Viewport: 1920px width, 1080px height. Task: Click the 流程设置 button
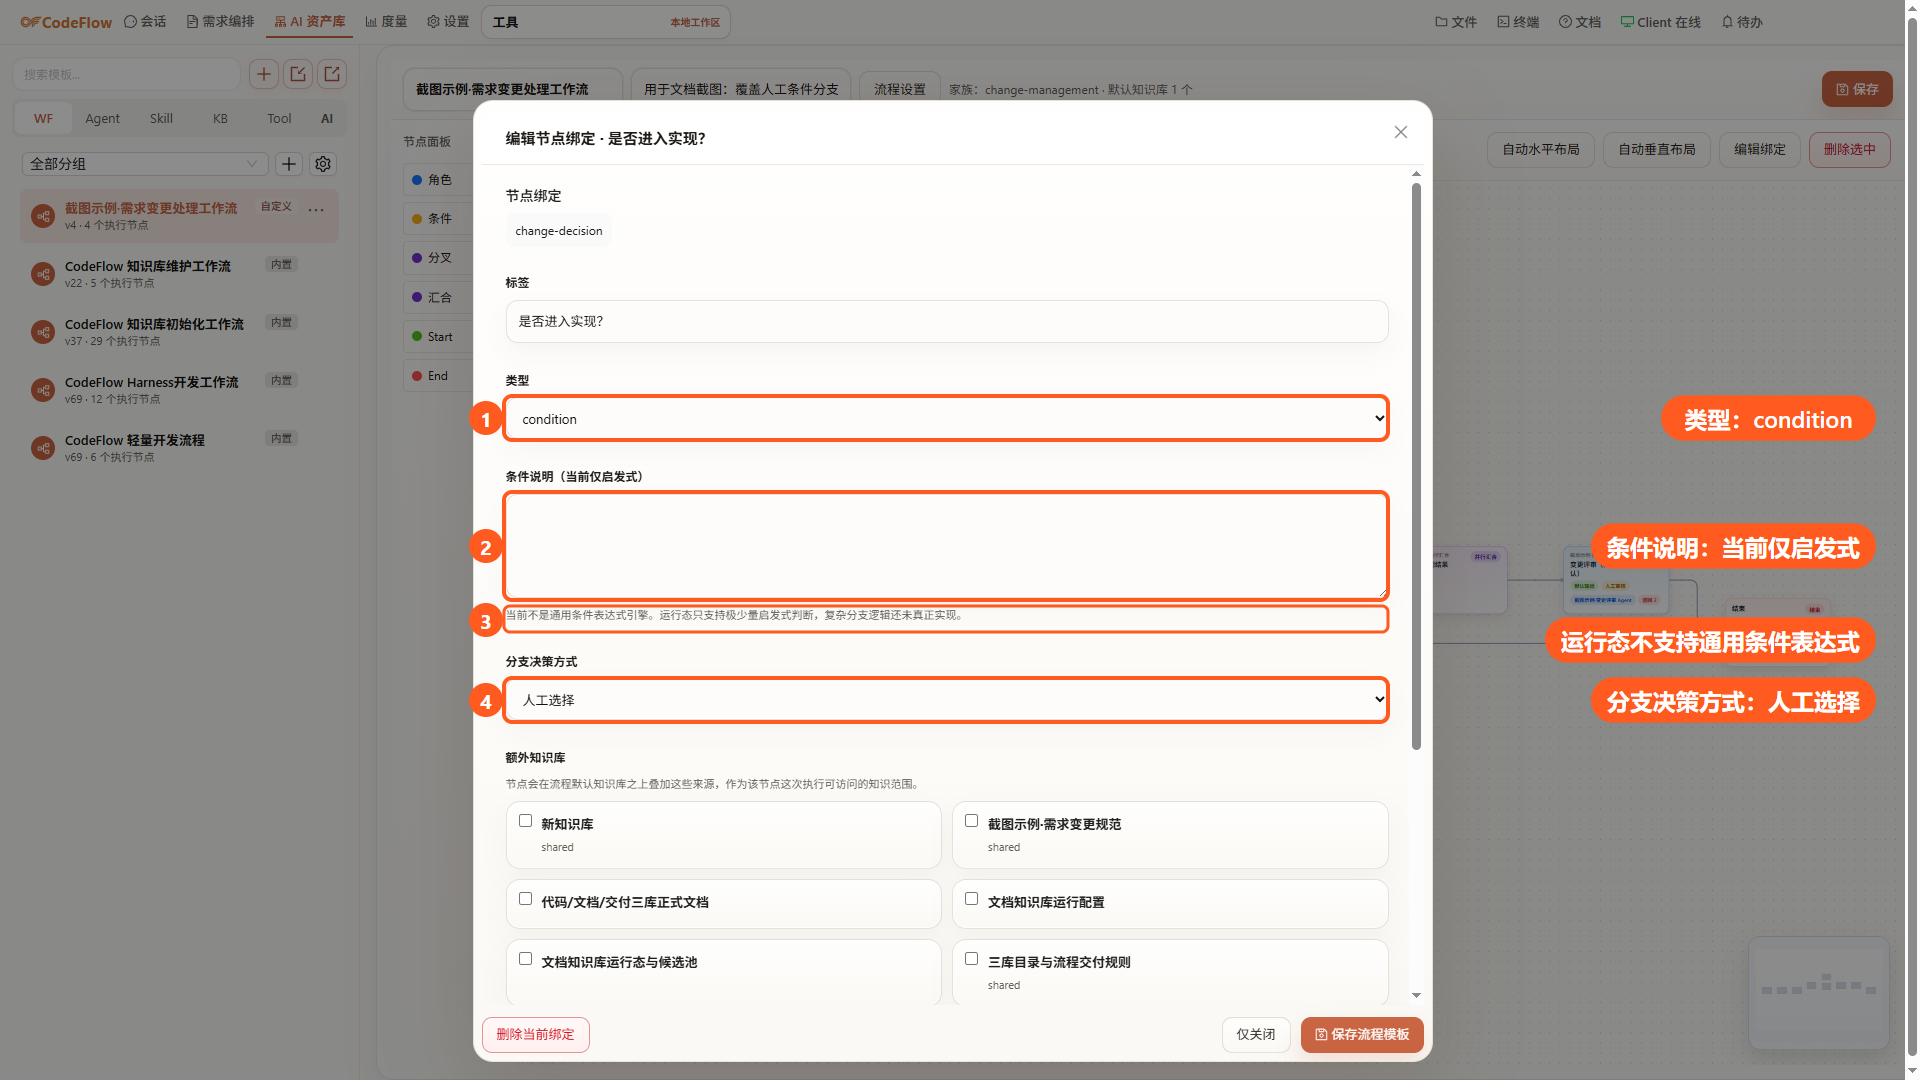[x=900, y=89]
